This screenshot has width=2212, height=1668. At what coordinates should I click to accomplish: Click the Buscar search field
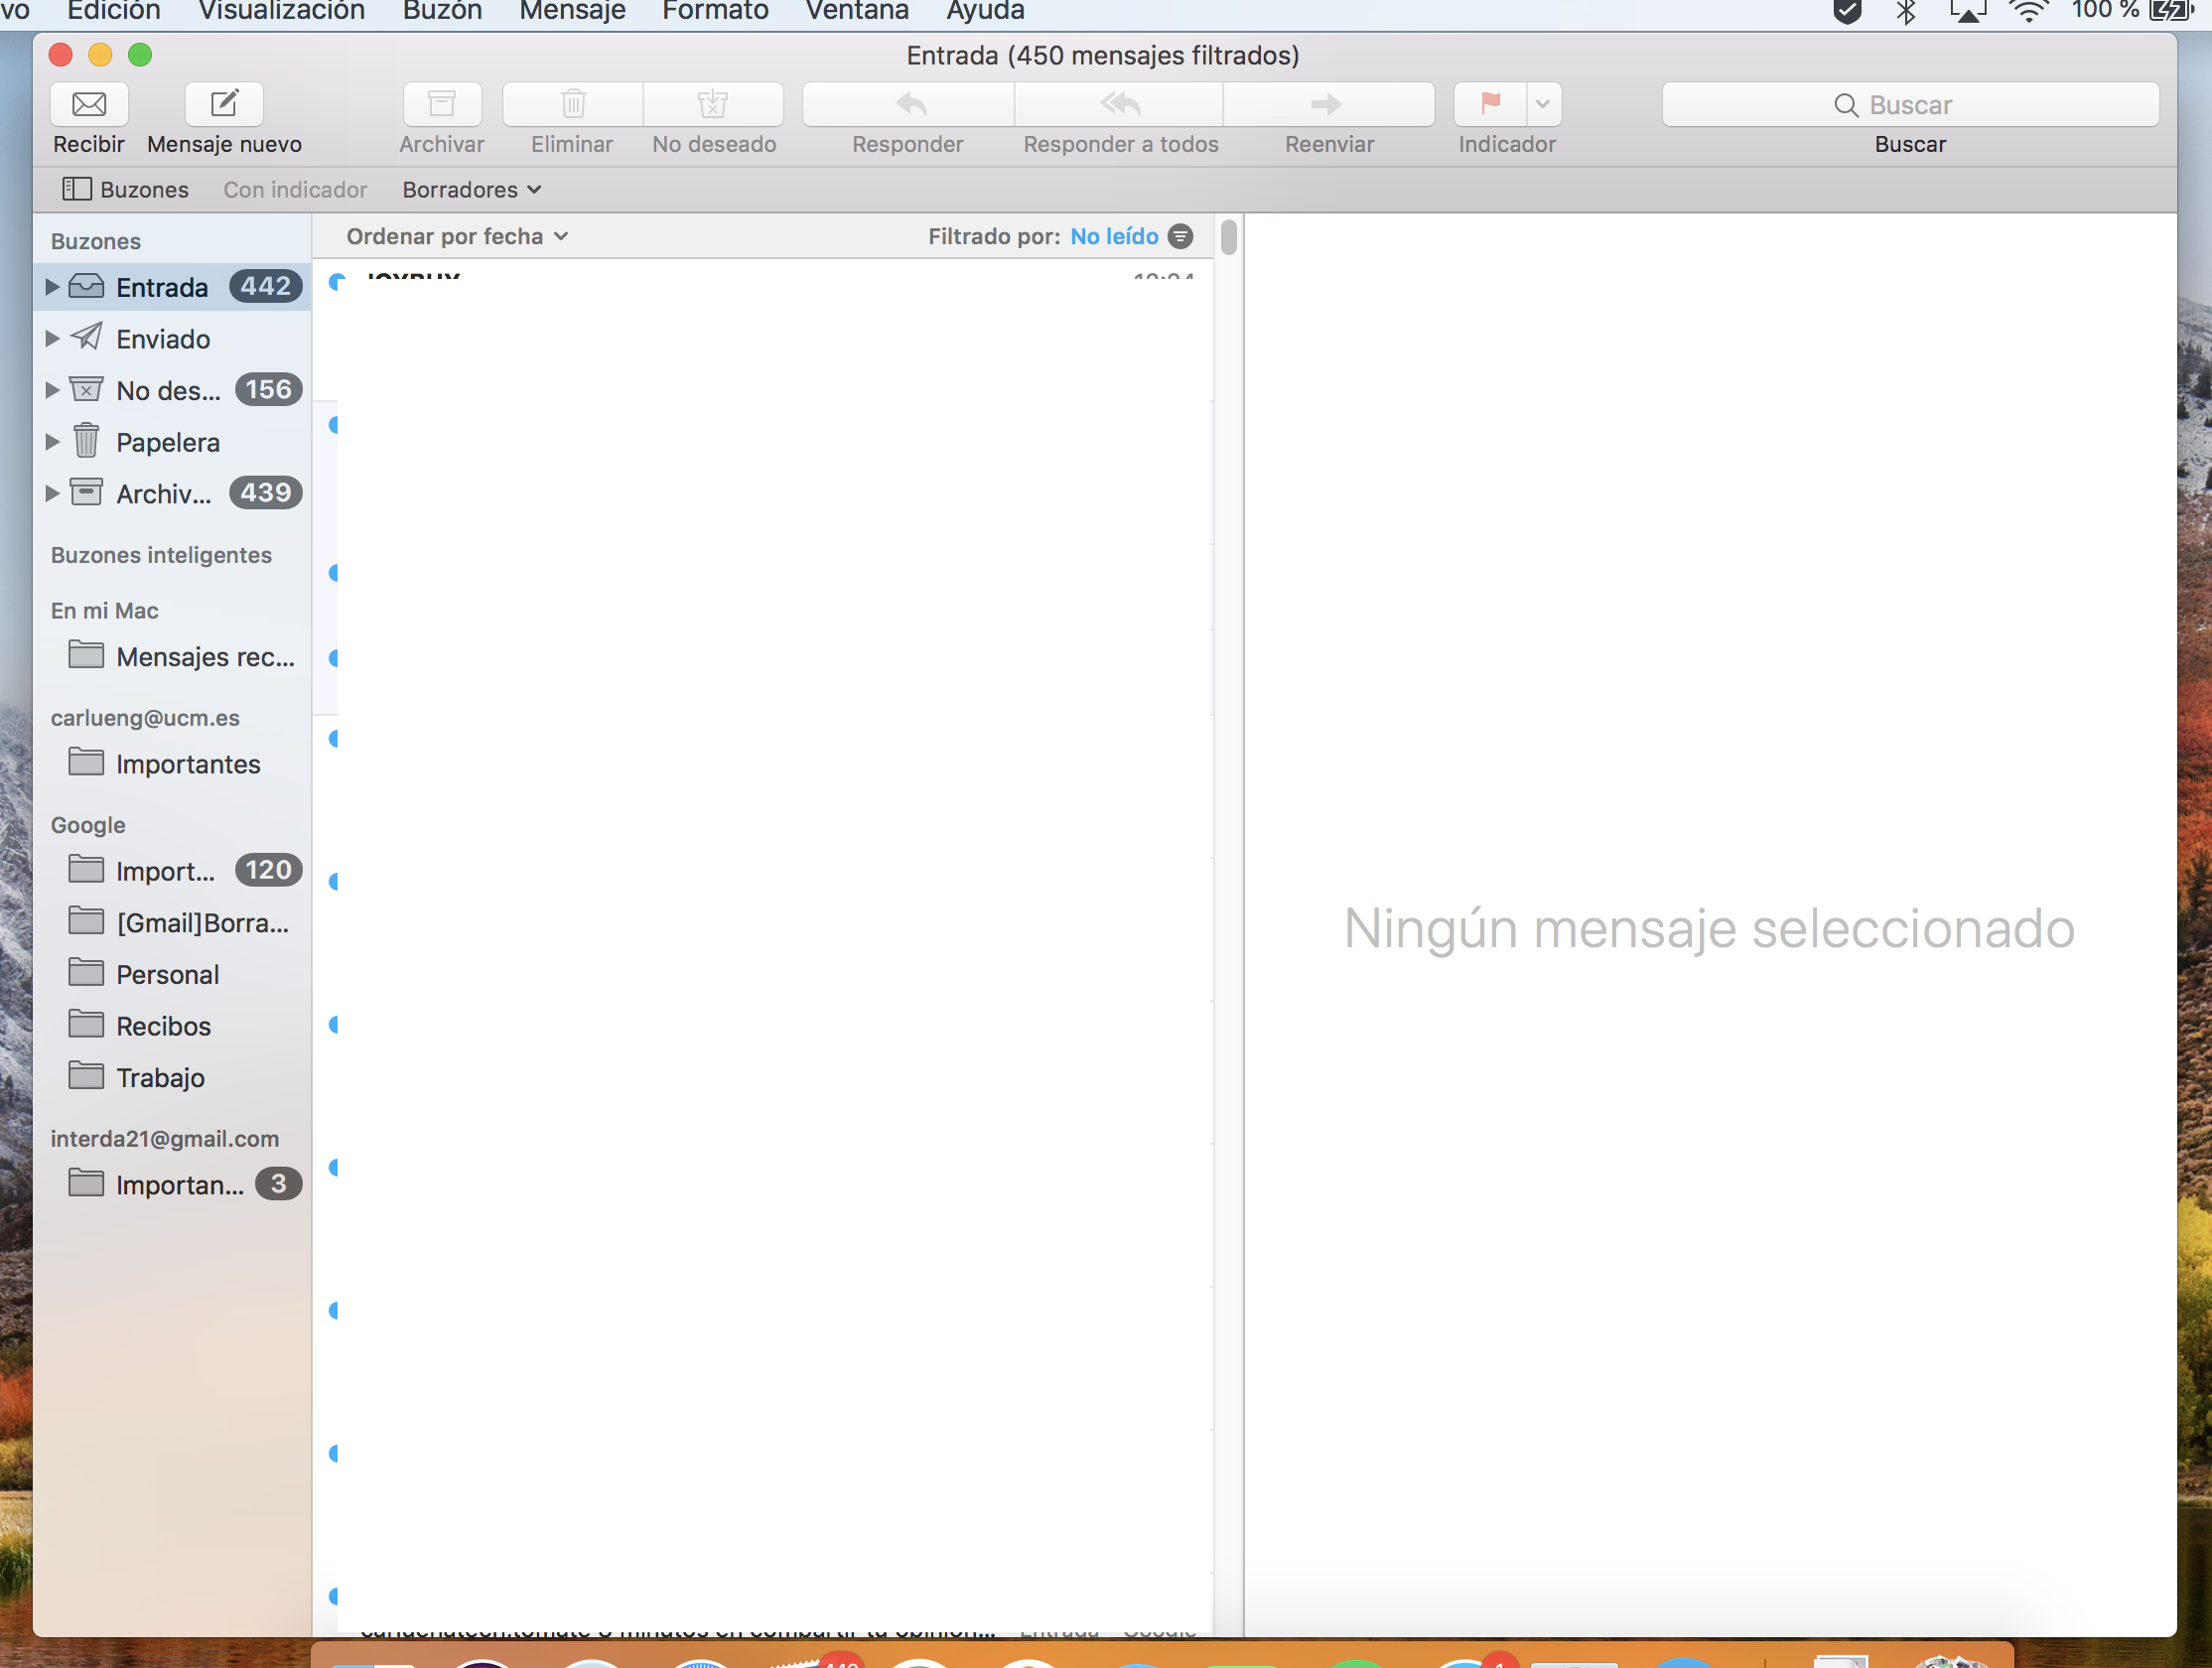(x=1910, y=105)
